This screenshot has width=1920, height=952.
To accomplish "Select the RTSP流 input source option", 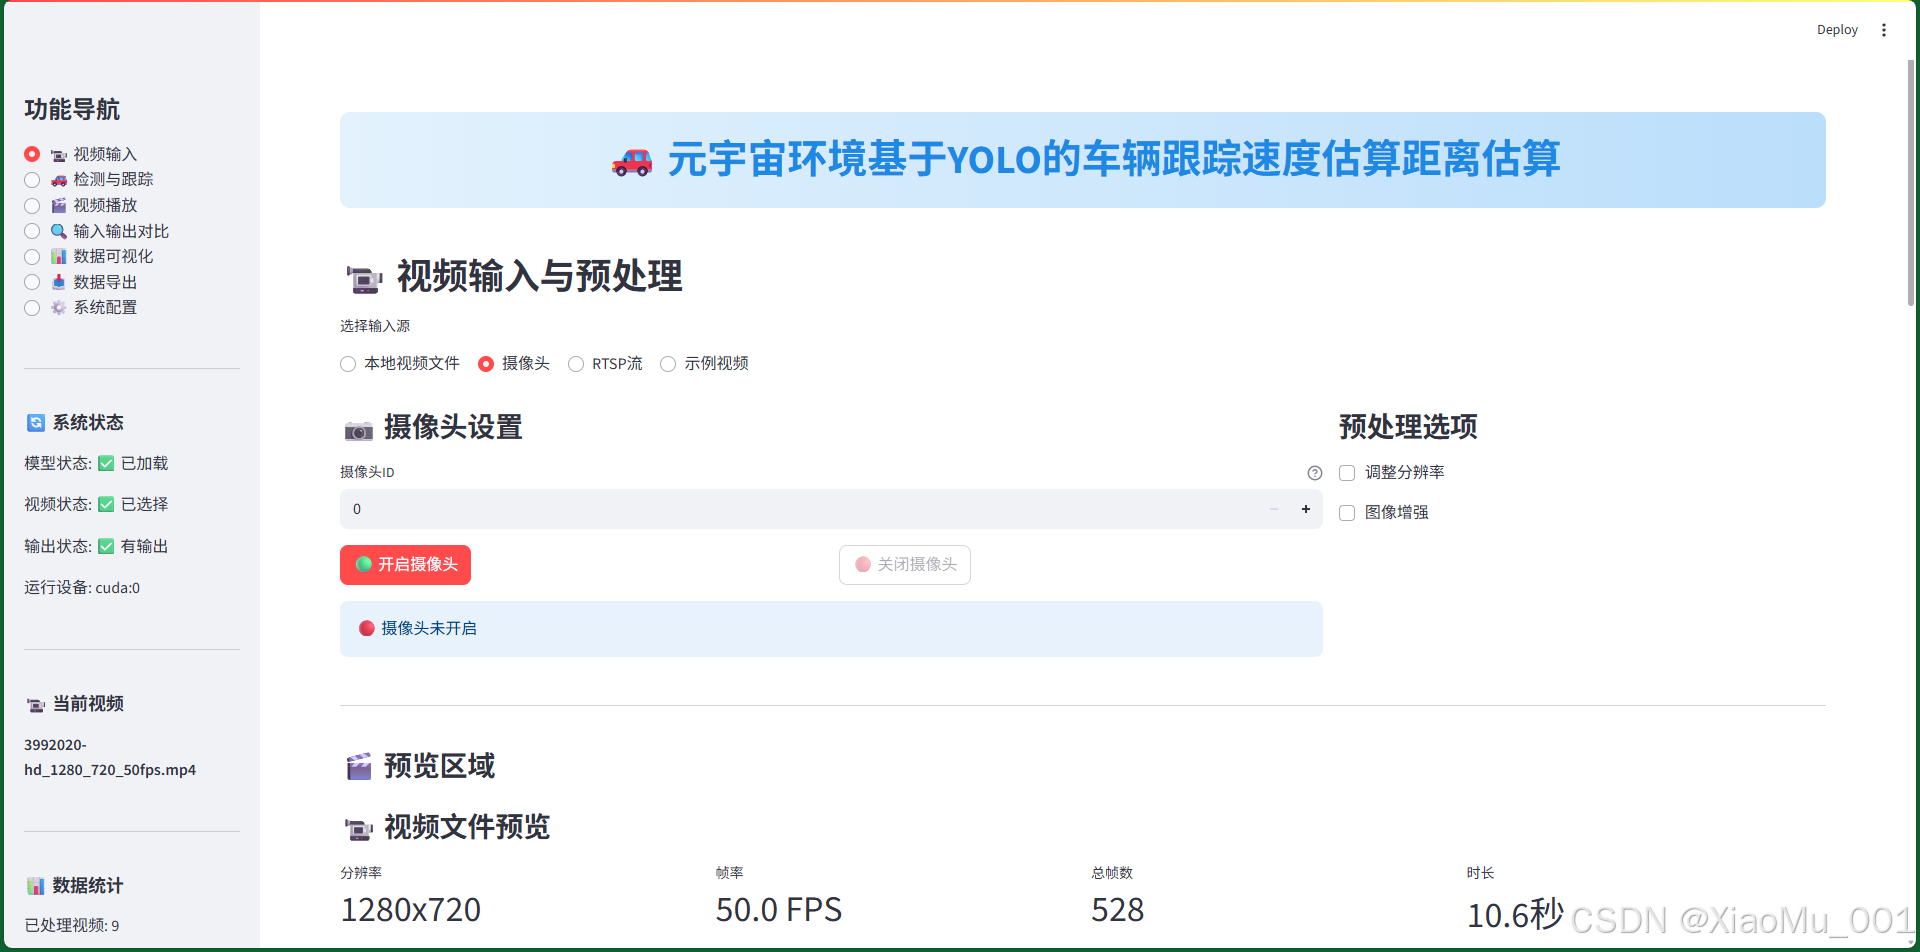I will click(x=576, y=364).
